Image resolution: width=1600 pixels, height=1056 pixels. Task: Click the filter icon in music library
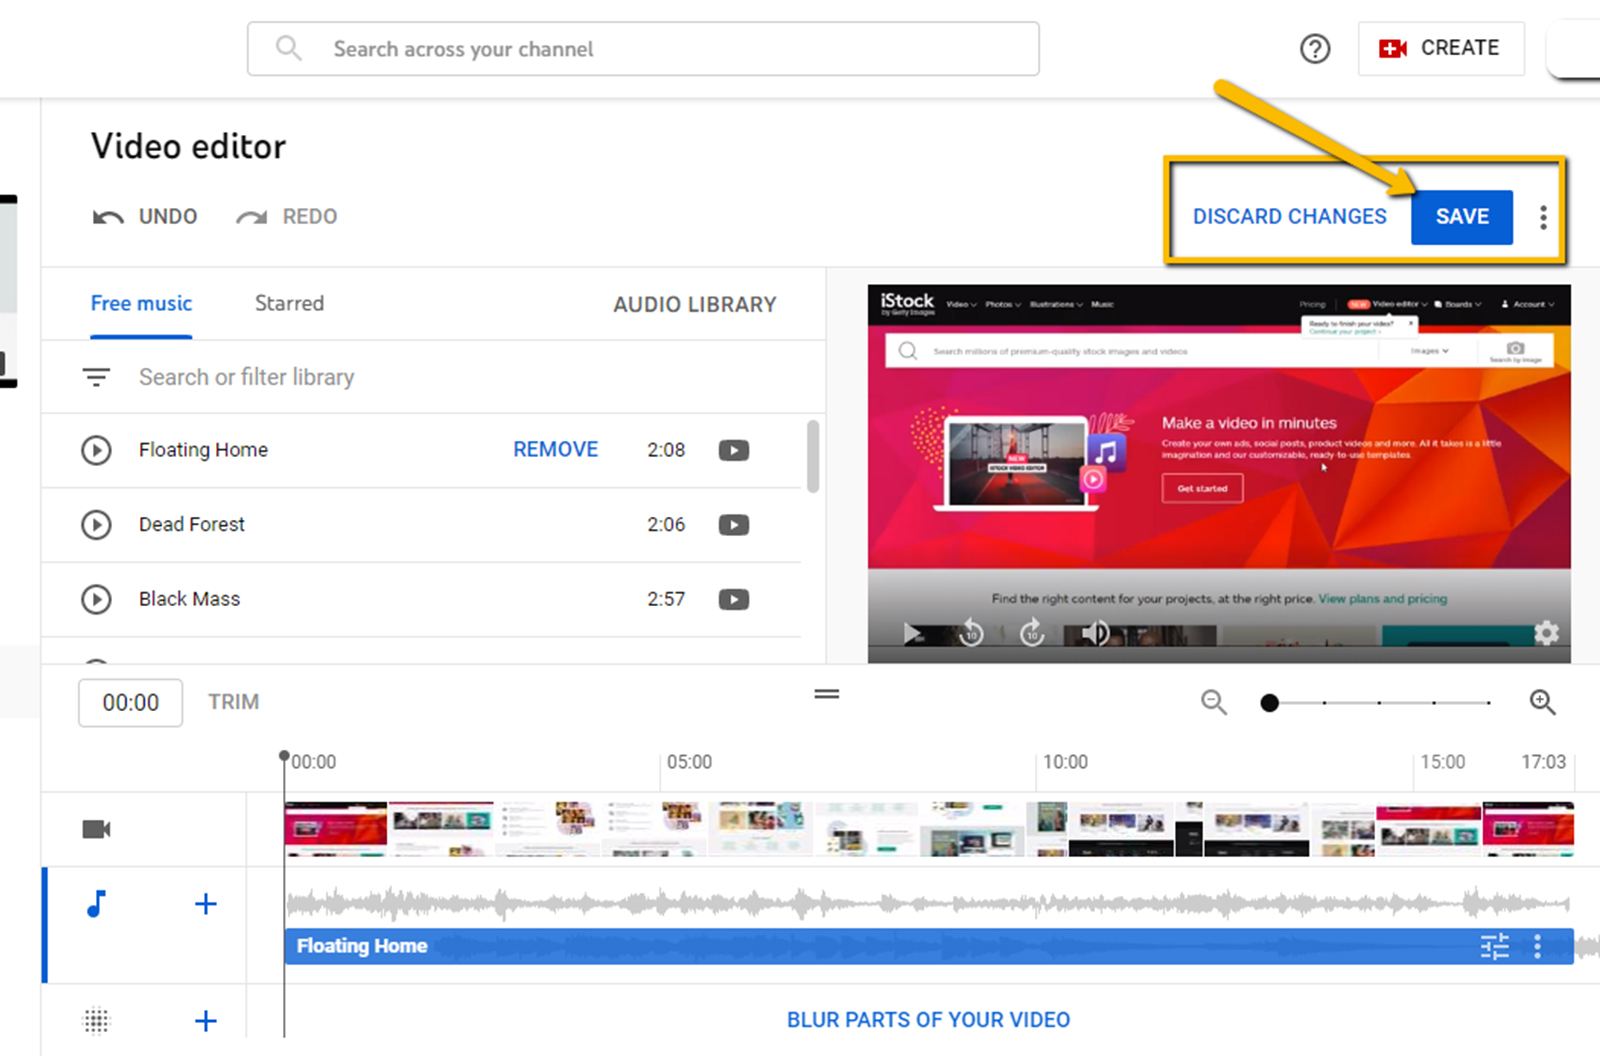coord(96,377)
